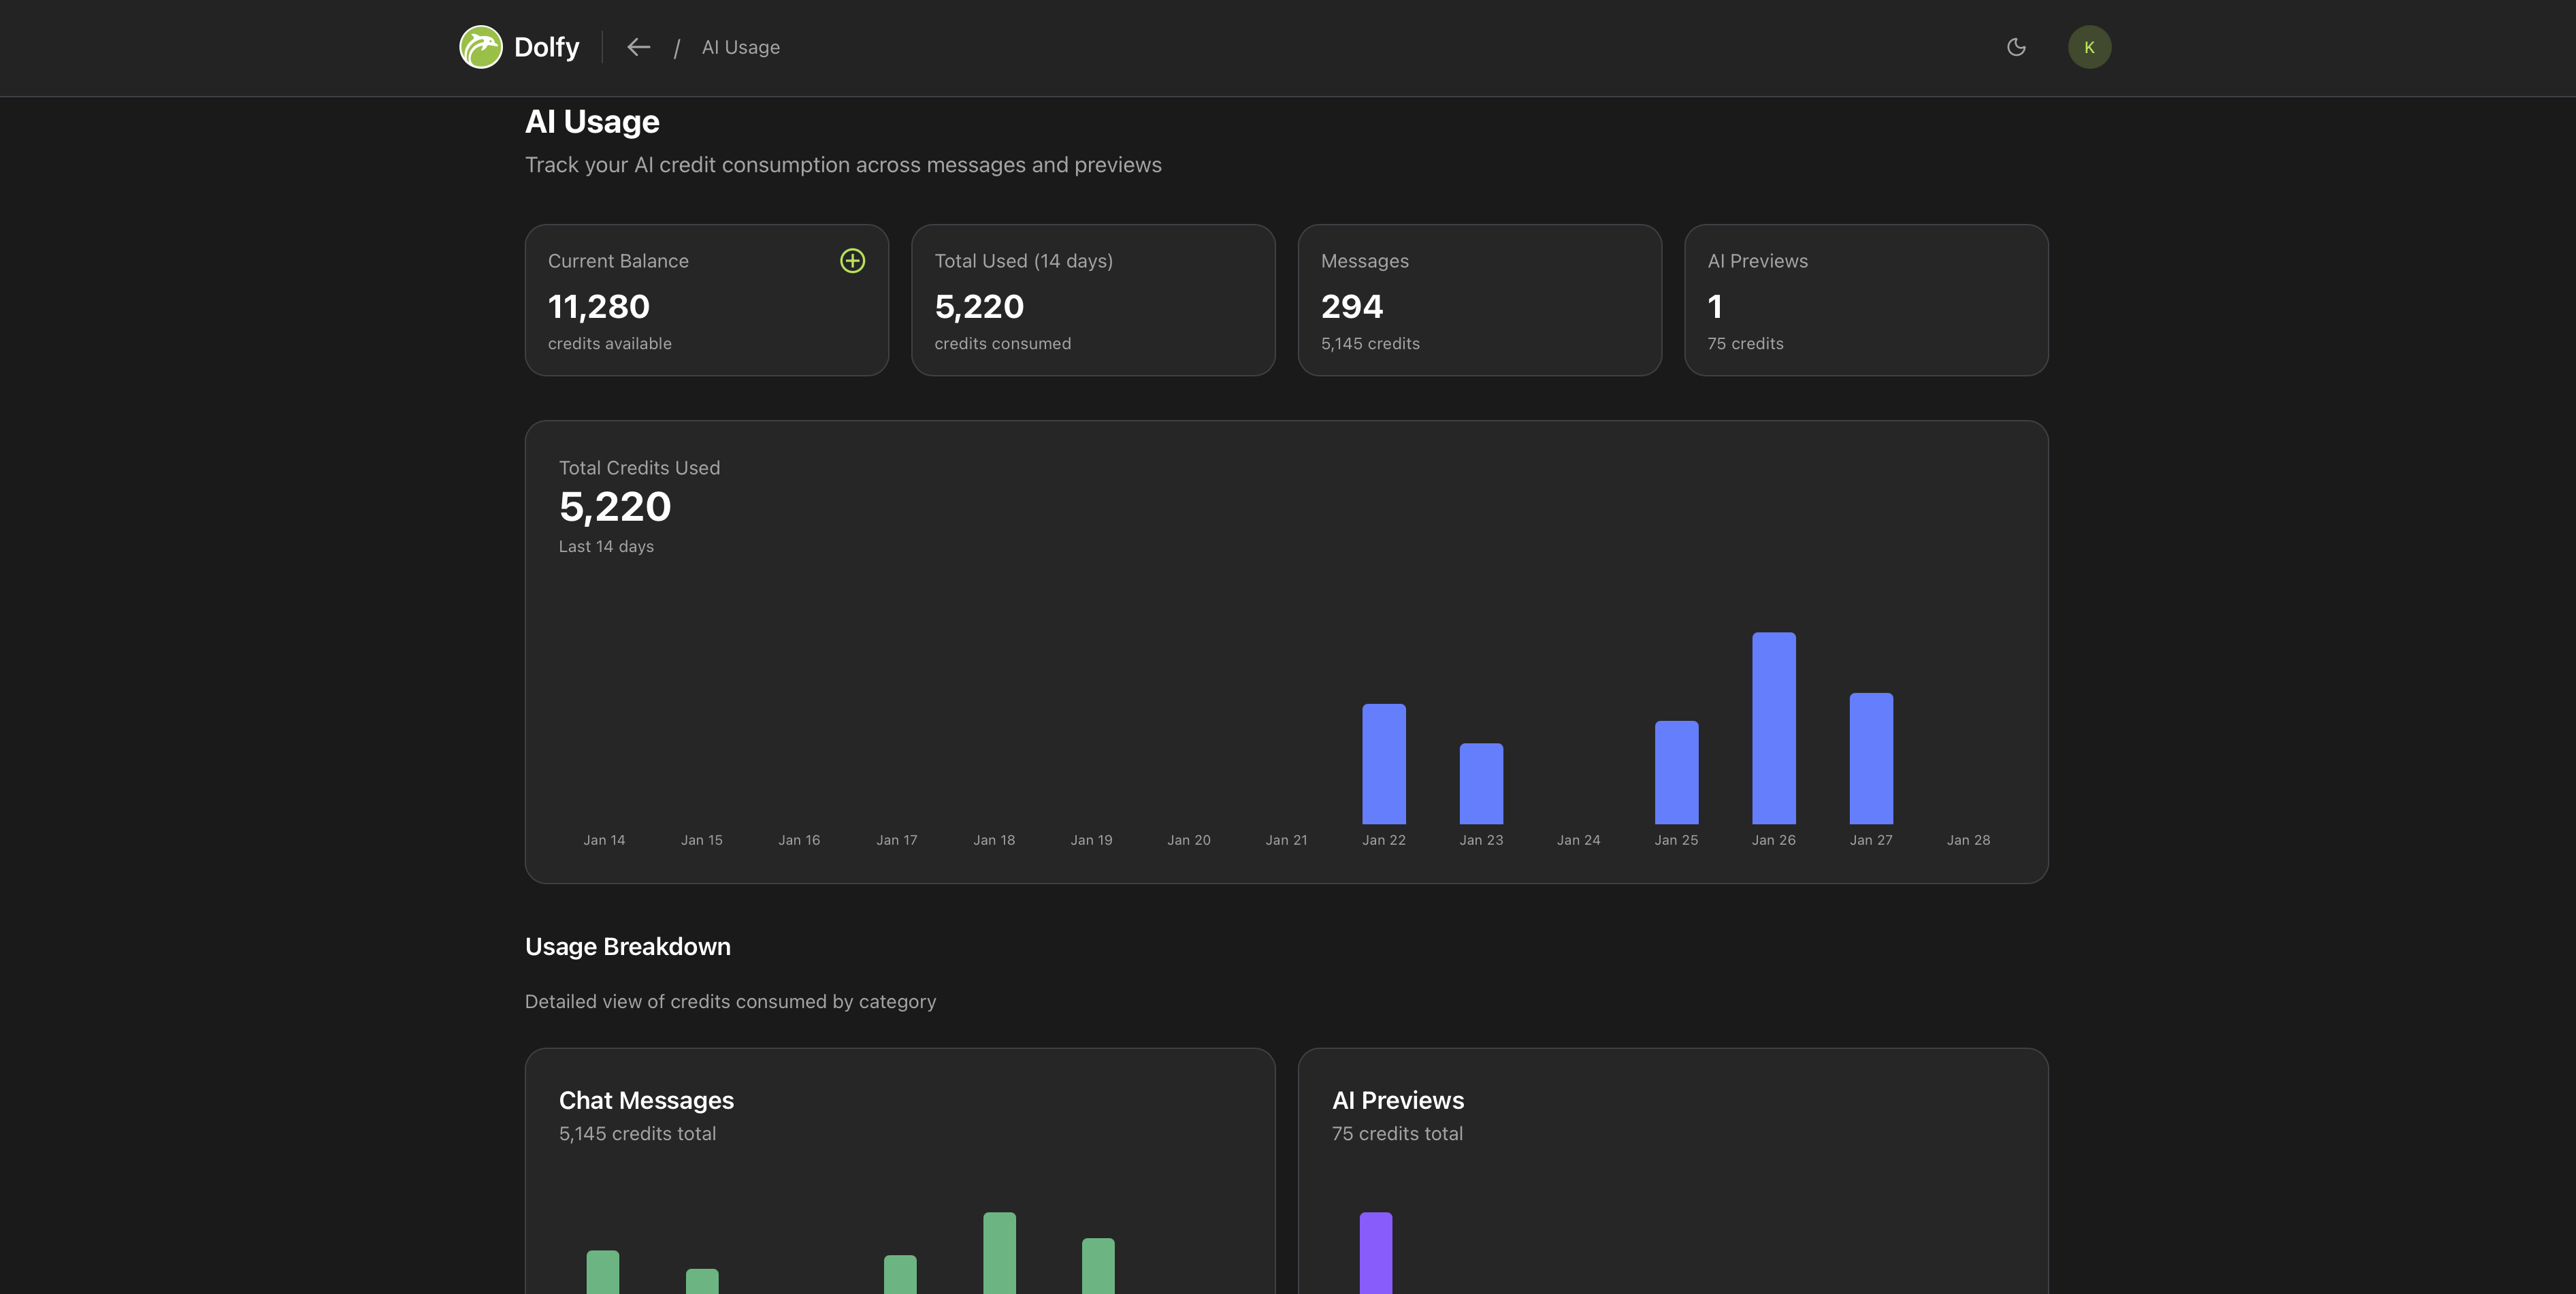The image size is (2576, 1294).
Task: Click the Chat Messages panel heading
Action: (646, 1100)
